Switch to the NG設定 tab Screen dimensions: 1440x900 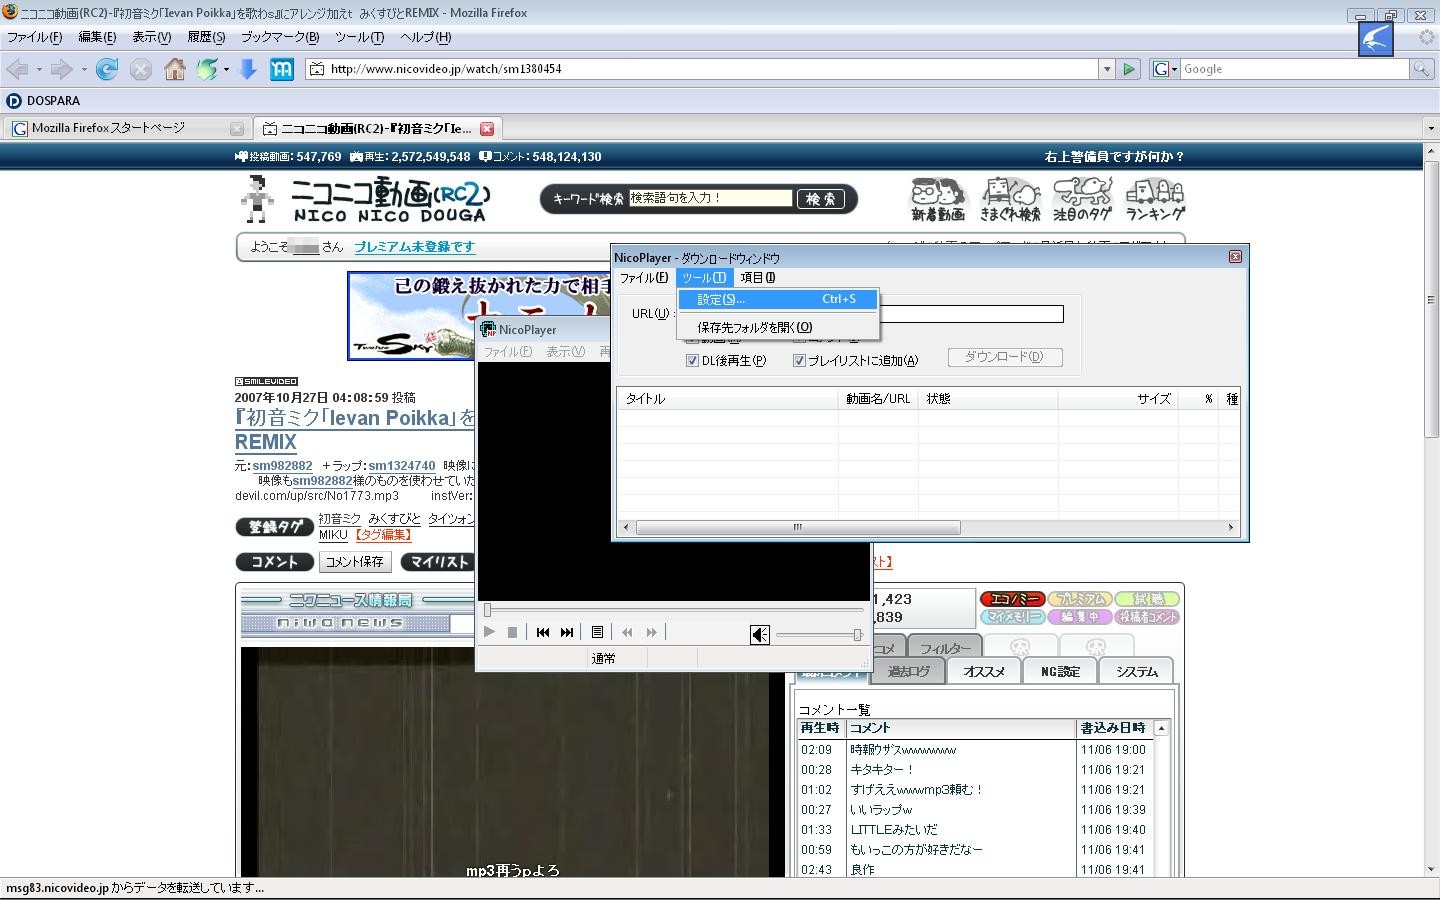point(1060,672)
